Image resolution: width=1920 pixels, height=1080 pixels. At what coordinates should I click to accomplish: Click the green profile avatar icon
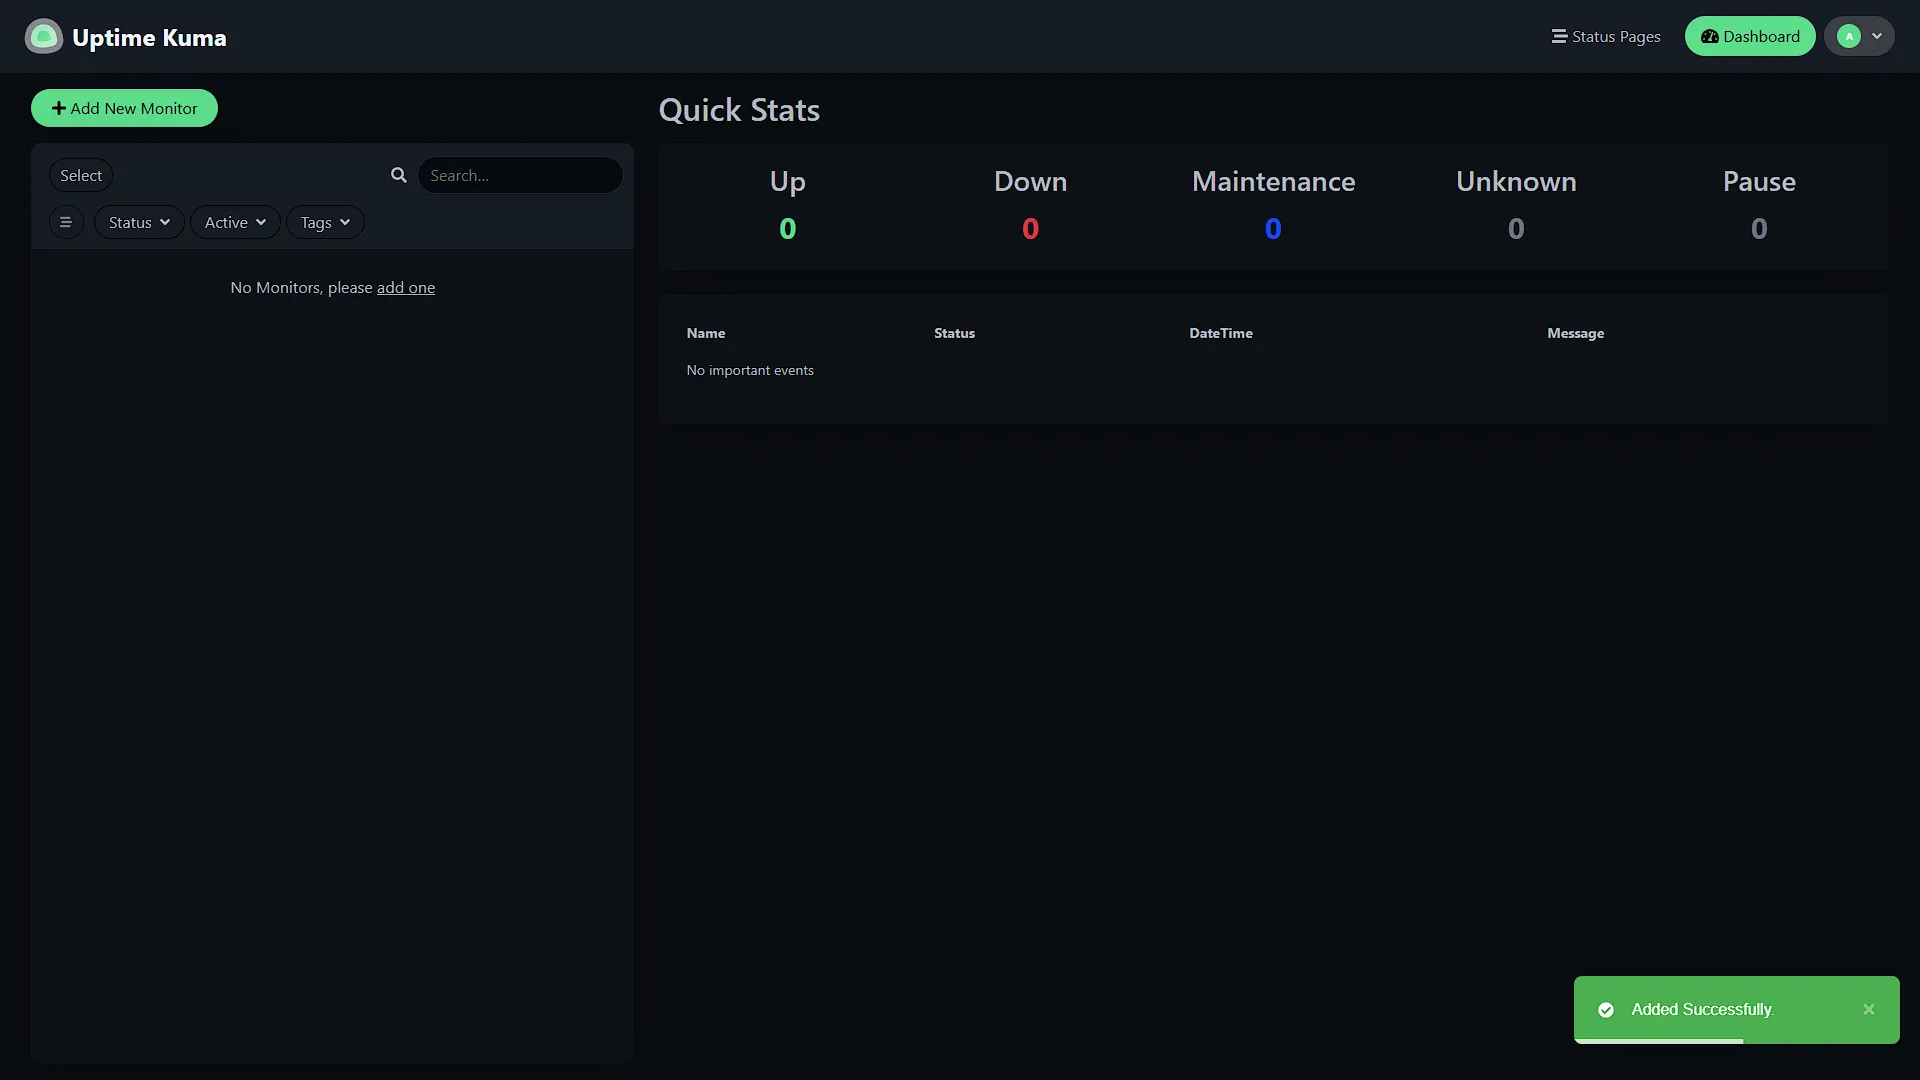[x=1849, y=36]
